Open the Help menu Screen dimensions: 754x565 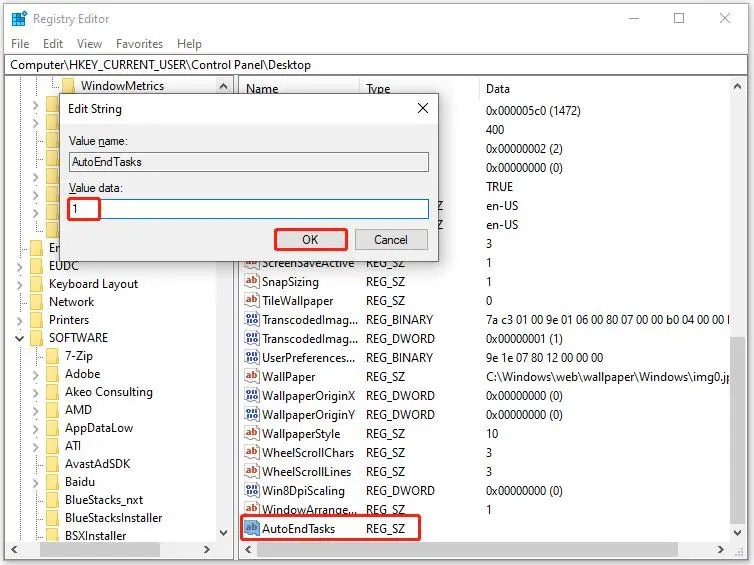pos(189,44)
